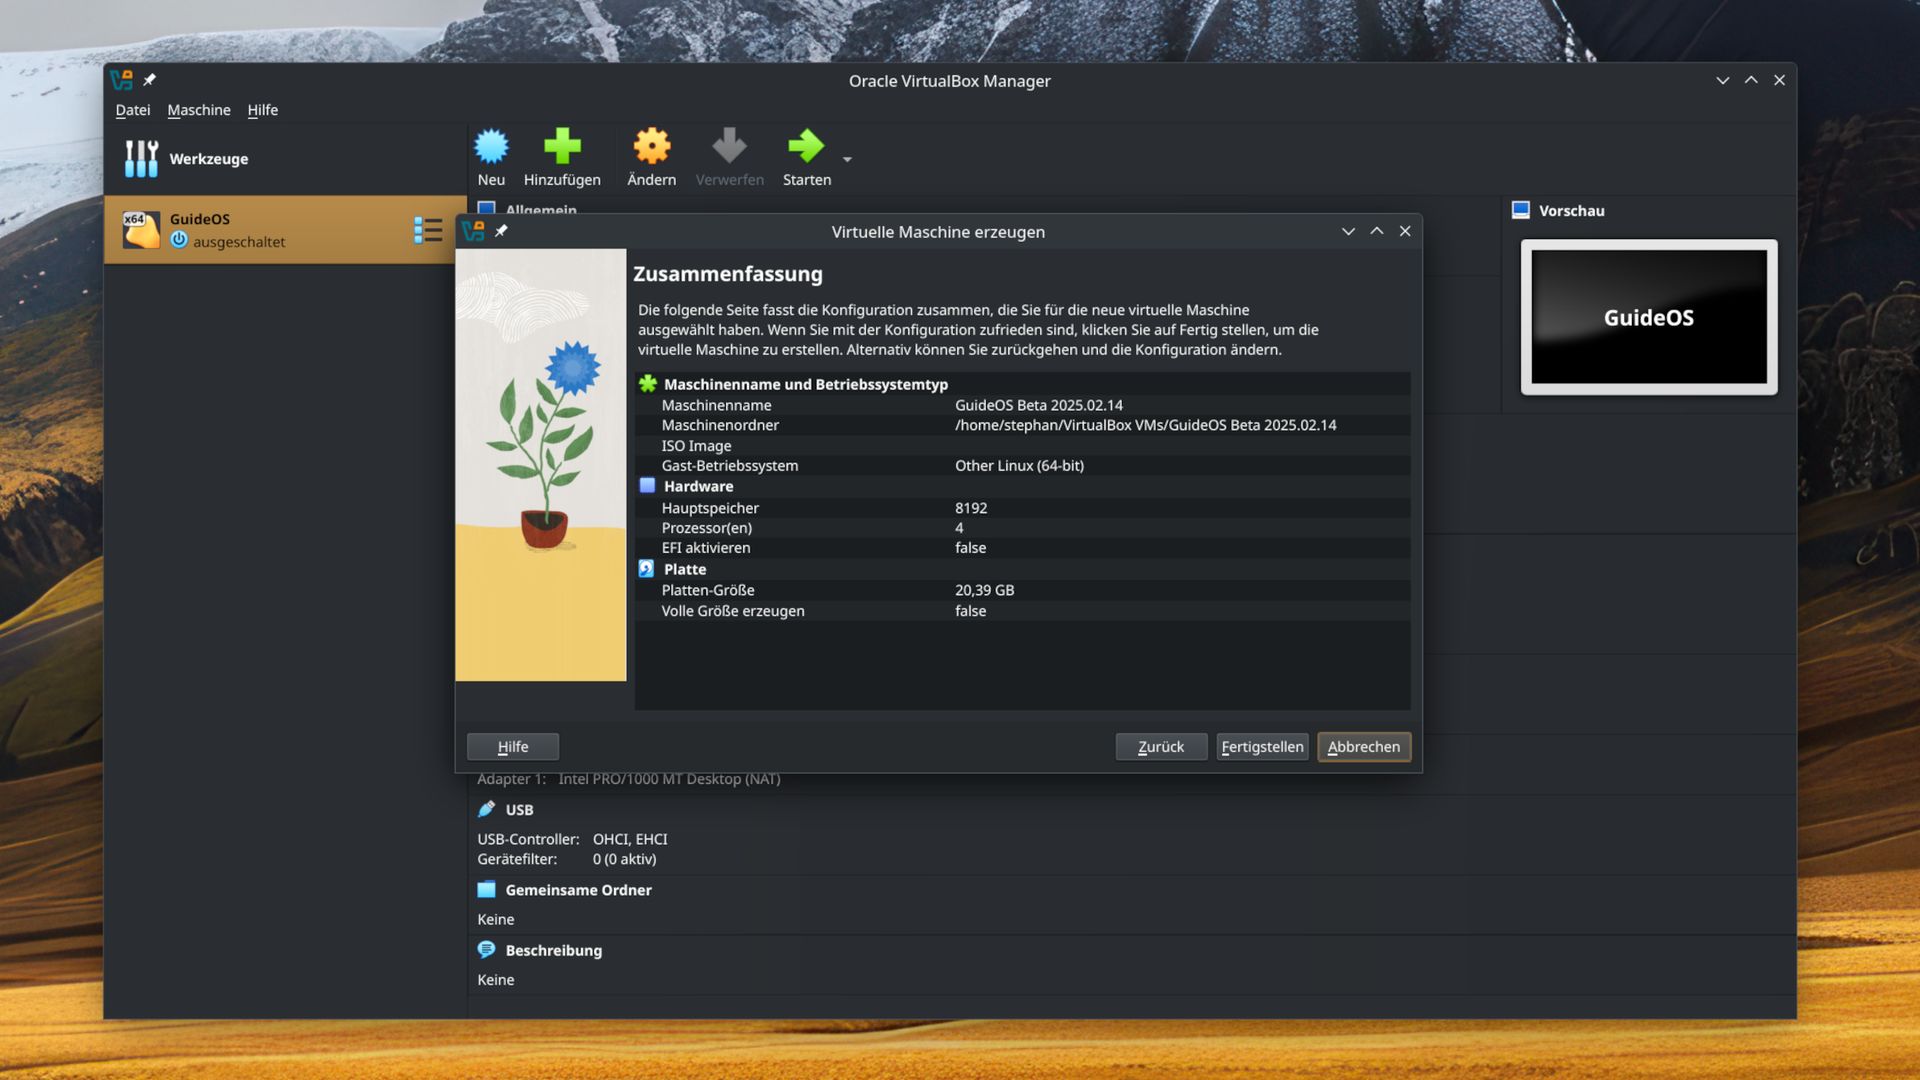Minimize the Oracle VirtualBox Manager window
Image resolution: width=1920 pixels, height=1080 pixels.
tap(1722, 80)
